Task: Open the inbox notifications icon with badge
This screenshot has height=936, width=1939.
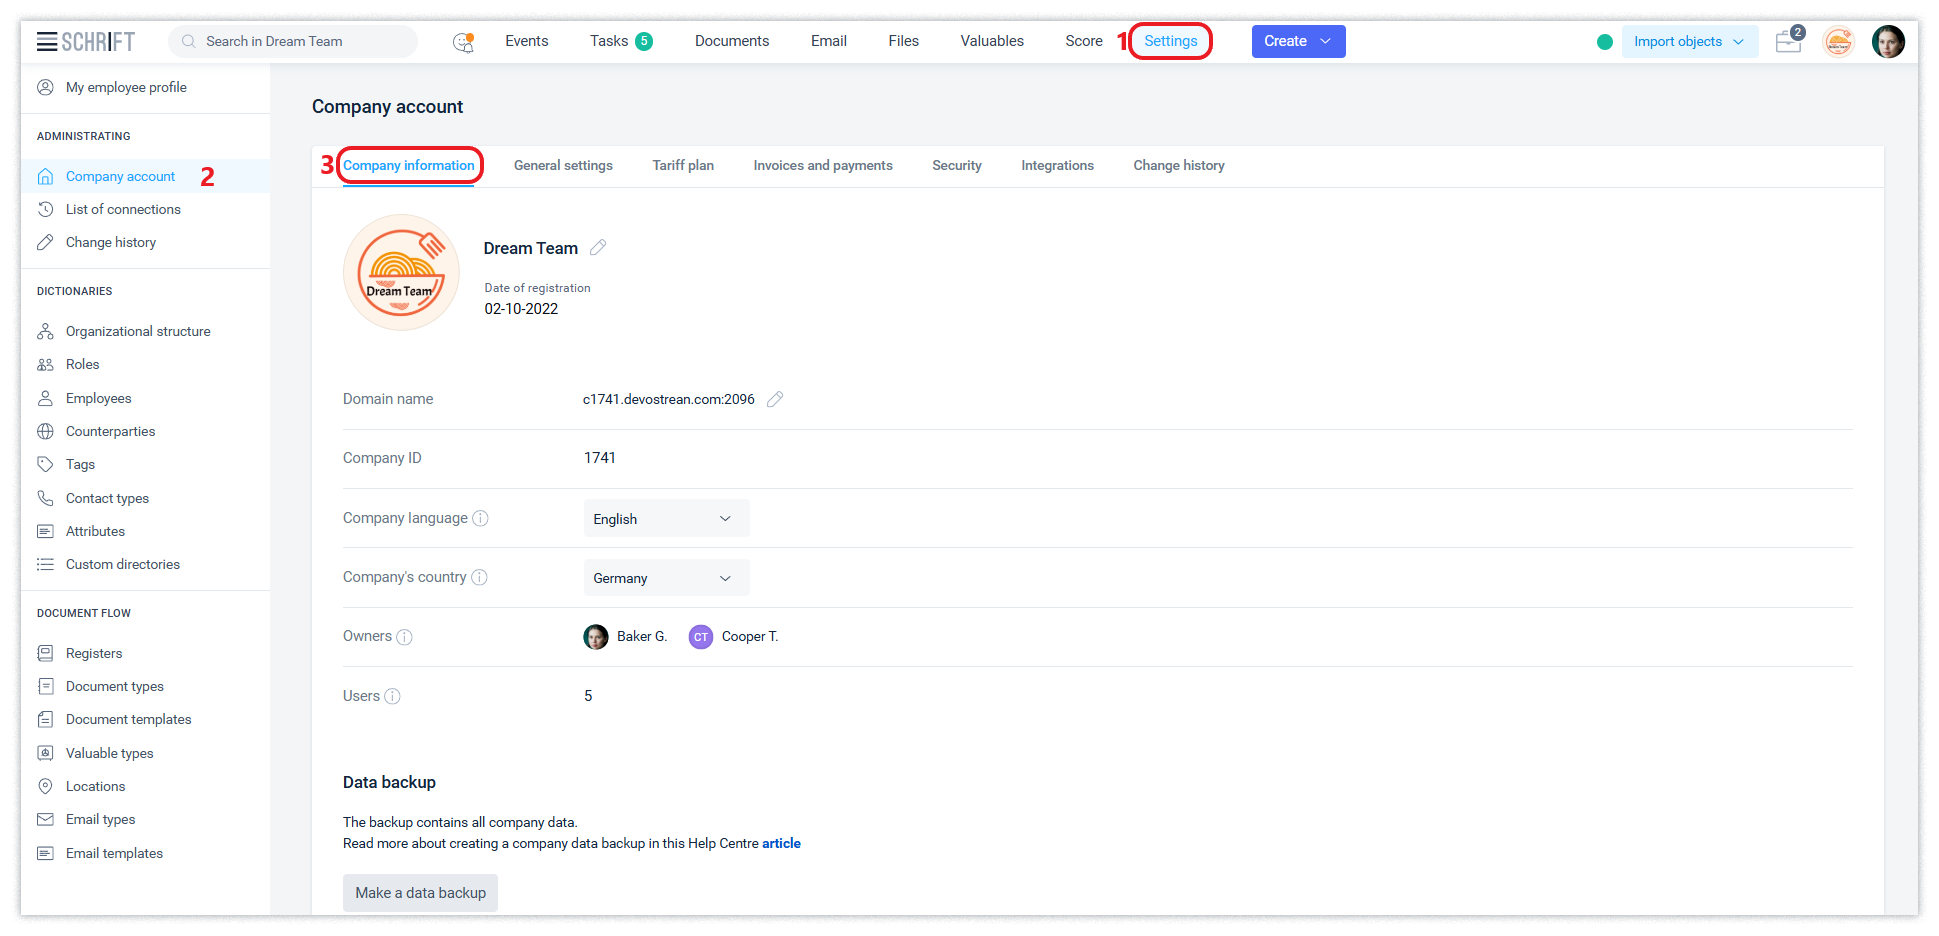Action: [1788, 42]
